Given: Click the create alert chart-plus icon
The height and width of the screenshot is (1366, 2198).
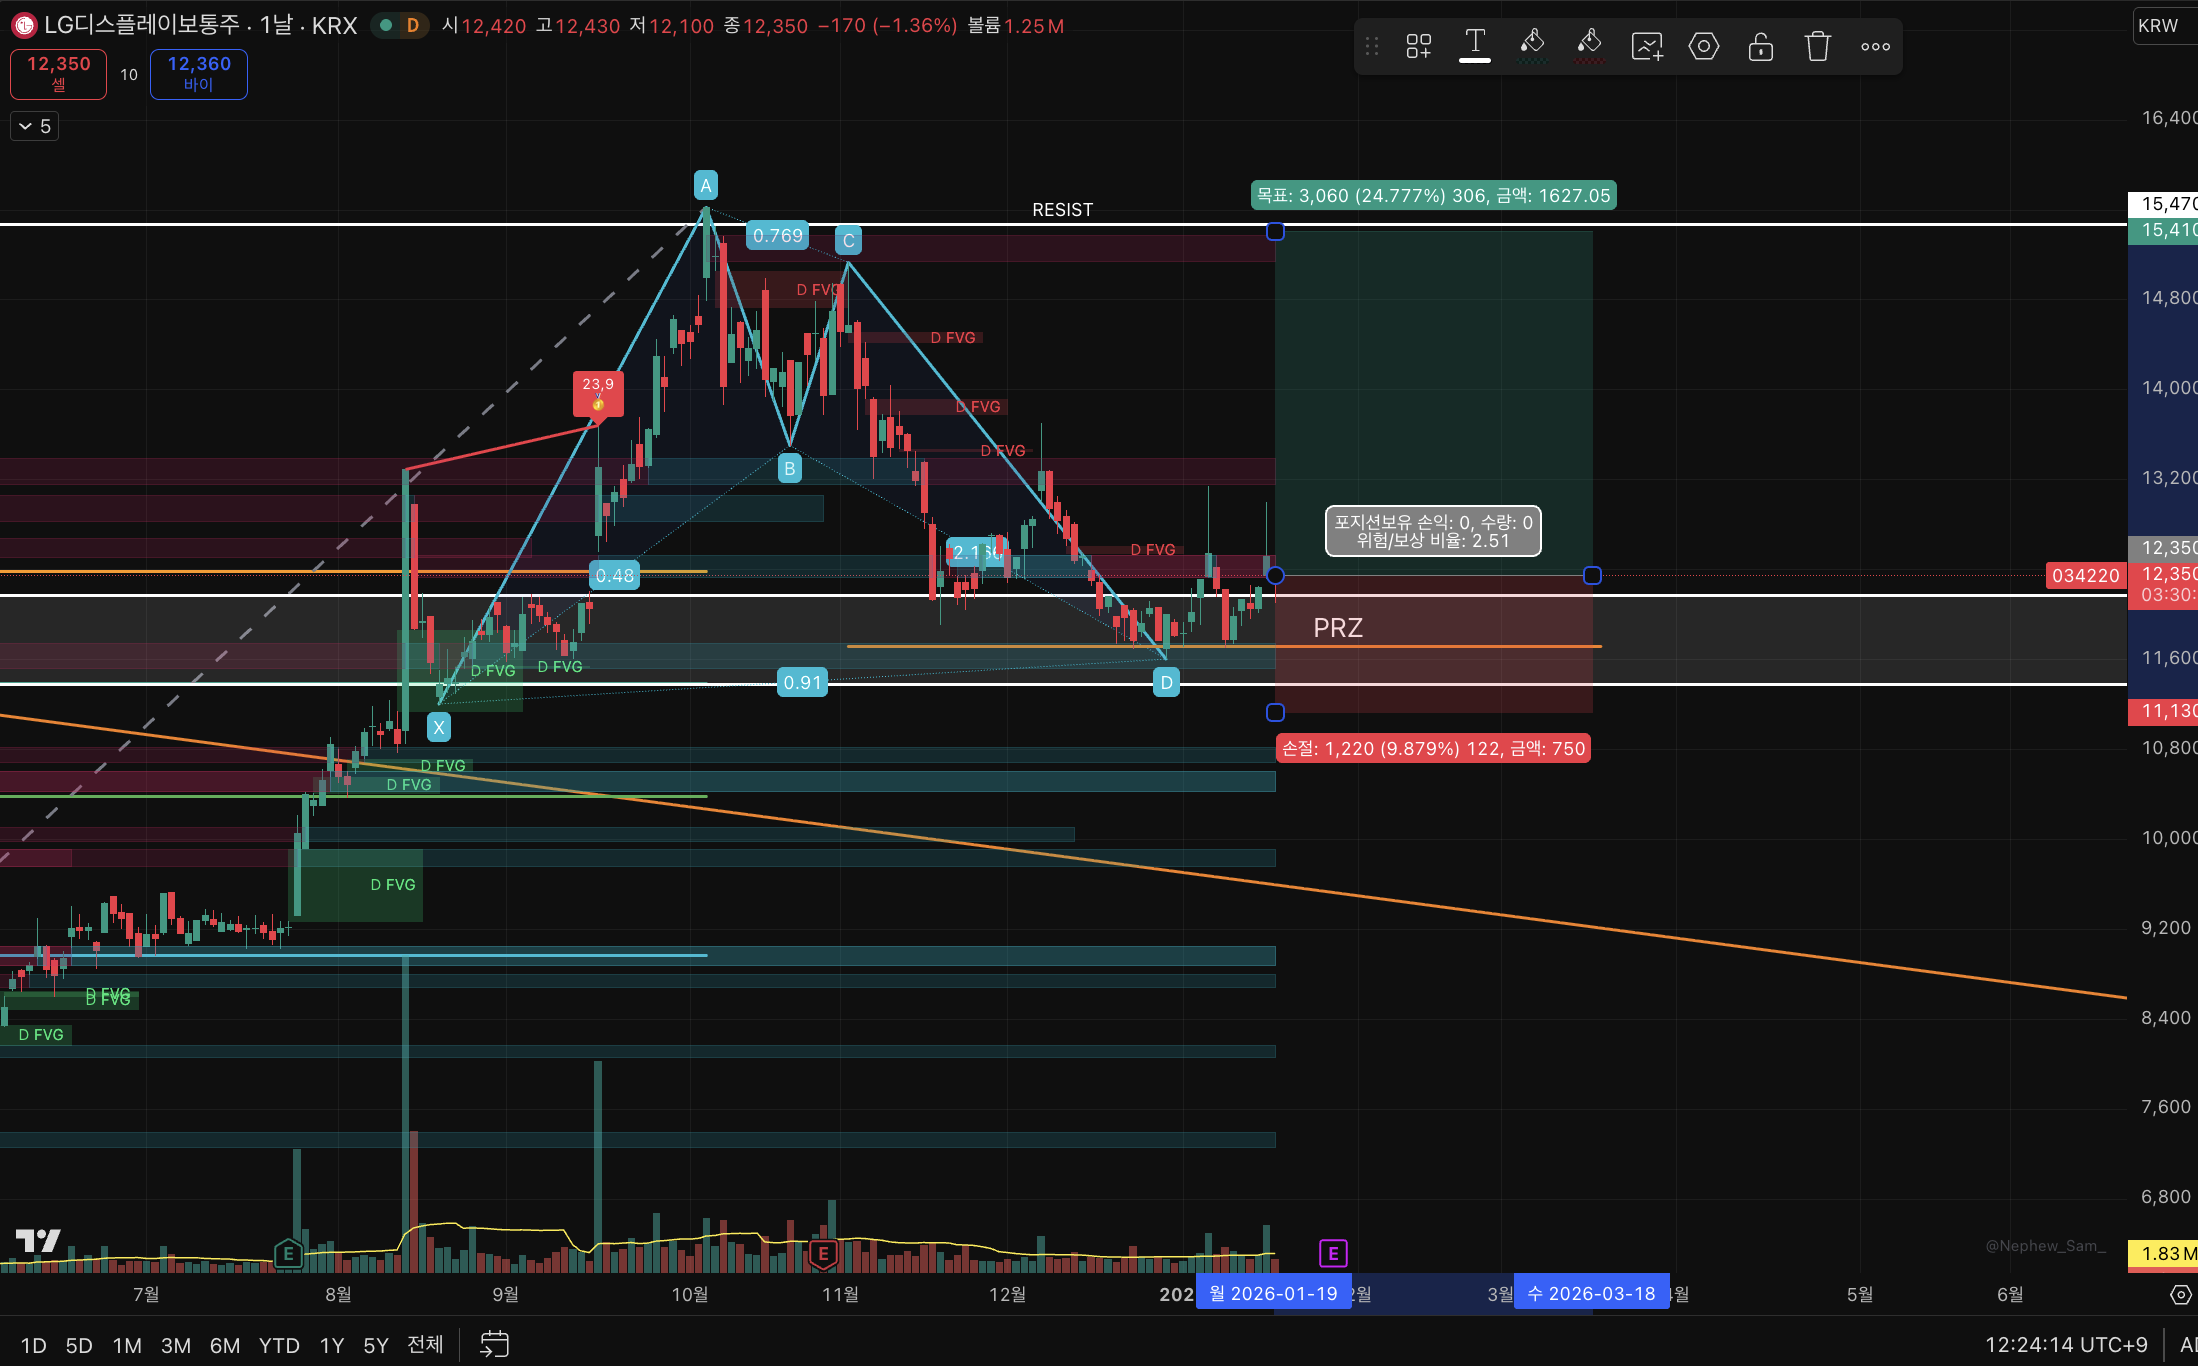Looking at the screenshot, I should click(x=1647, y=46).
